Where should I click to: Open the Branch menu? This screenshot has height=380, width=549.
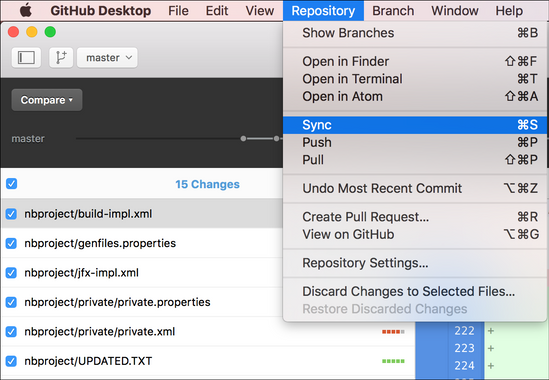(393, 11)
